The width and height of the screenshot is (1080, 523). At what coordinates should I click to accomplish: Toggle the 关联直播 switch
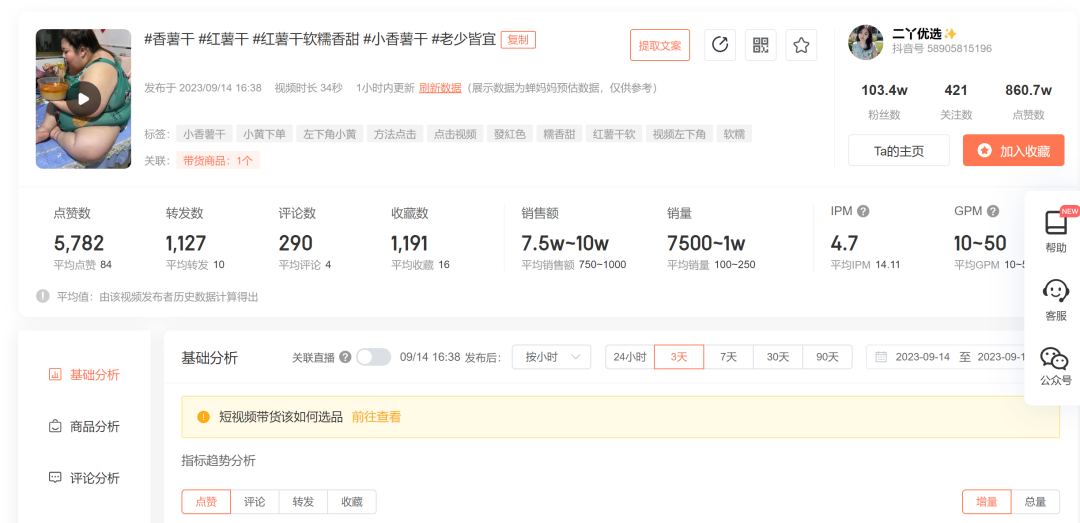[x=373, y=357]
